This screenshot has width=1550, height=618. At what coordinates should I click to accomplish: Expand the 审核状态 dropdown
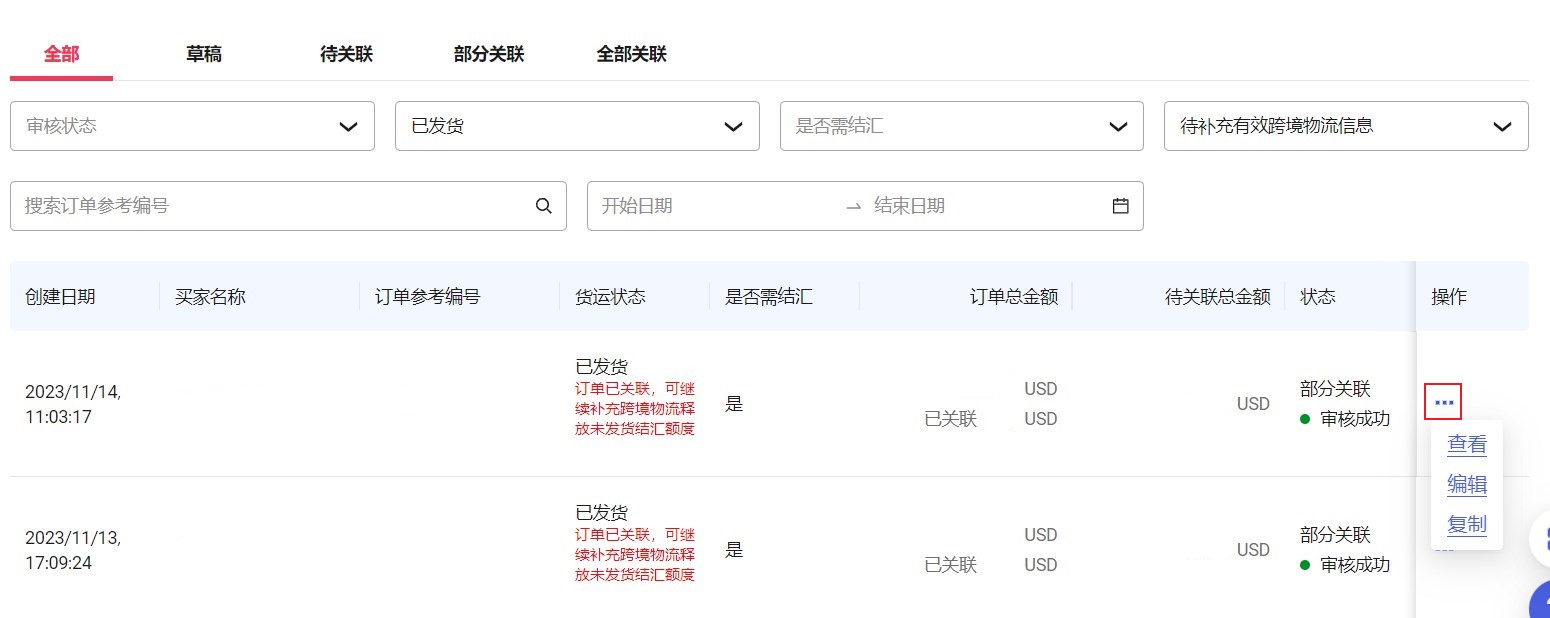pos(192,126)
